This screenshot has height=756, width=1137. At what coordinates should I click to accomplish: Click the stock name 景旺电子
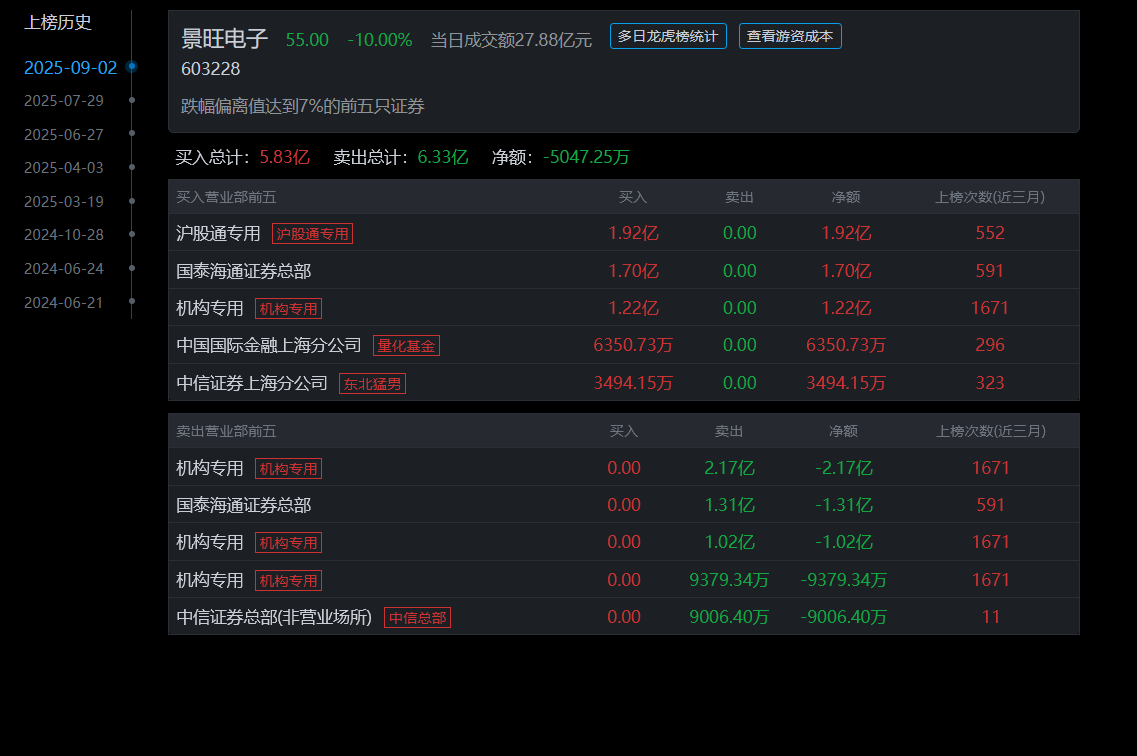pos(225,38)
